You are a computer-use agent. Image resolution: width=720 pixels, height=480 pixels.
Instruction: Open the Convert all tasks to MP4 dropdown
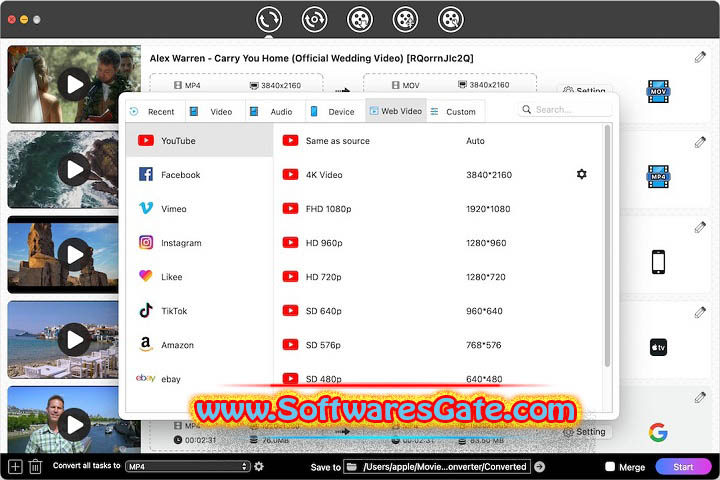click(188, 467)
